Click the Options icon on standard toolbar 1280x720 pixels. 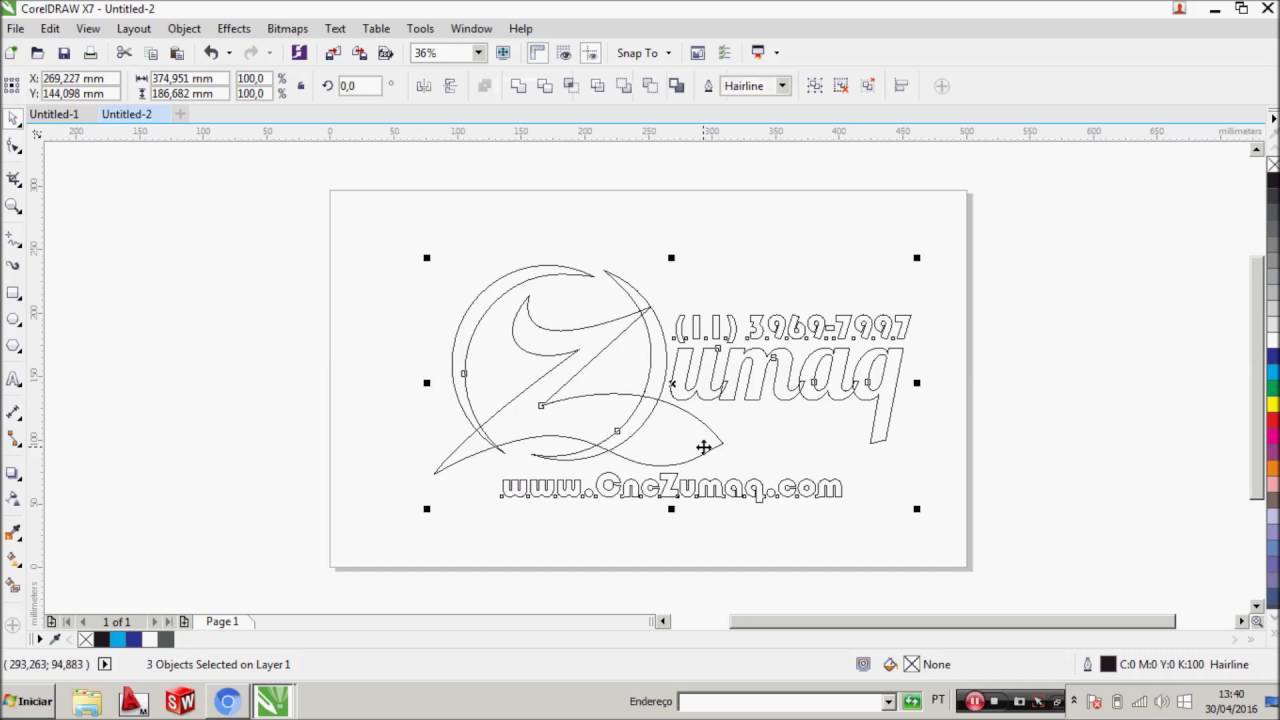pyautogui.click(x=724, y=53)
